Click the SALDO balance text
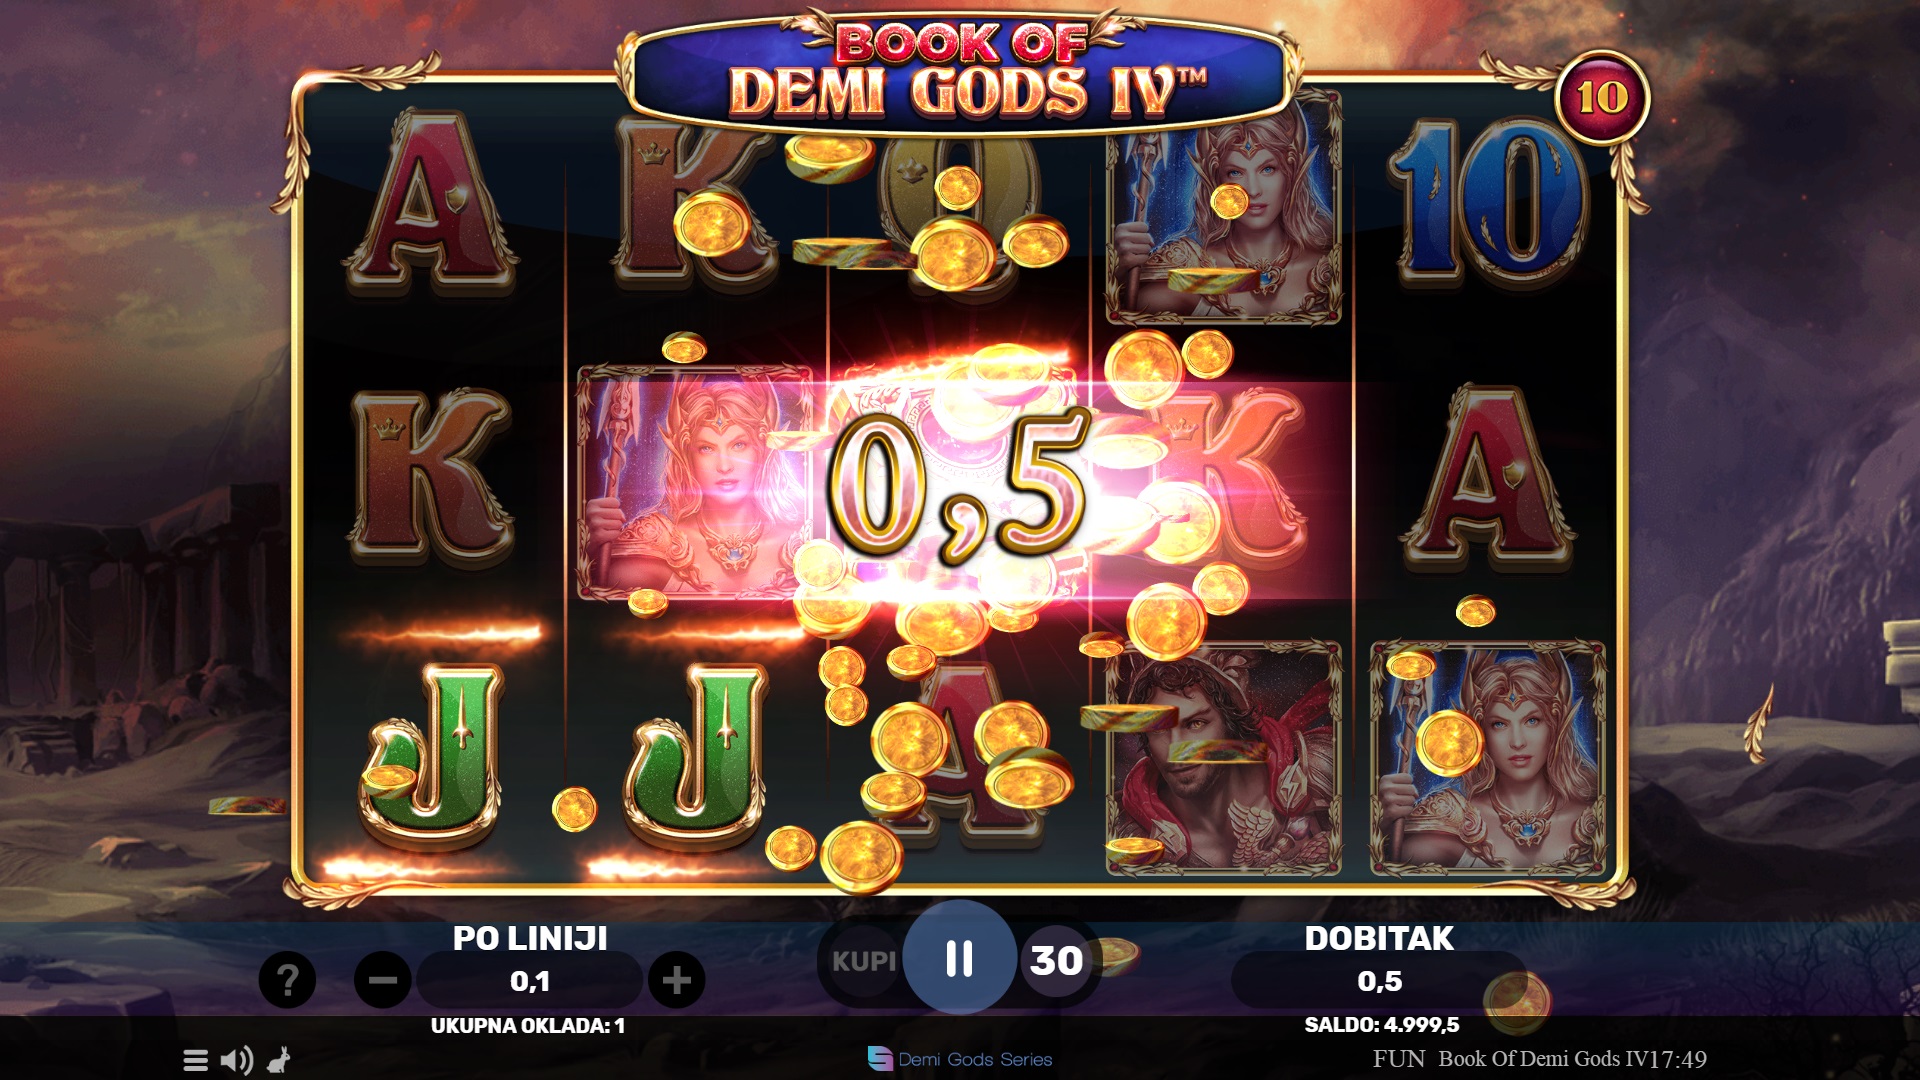Viewport: 1920px width, 1080px height. [1381, 1025]
